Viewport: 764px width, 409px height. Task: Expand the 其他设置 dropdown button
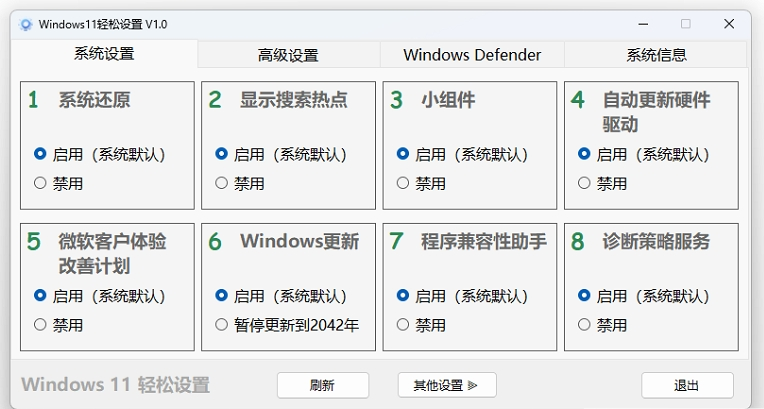(x=445, y=385)
